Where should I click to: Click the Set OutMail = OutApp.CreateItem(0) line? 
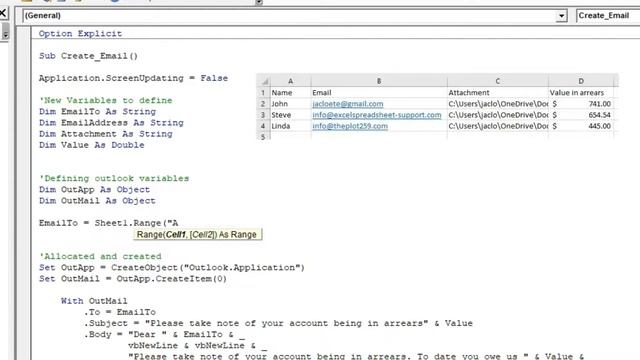click(133, 279)
